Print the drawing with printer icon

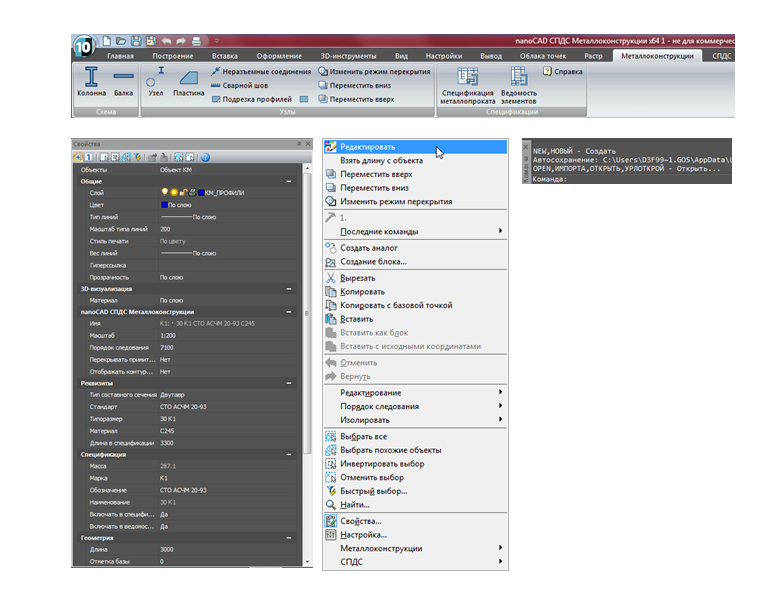point(196,41)
